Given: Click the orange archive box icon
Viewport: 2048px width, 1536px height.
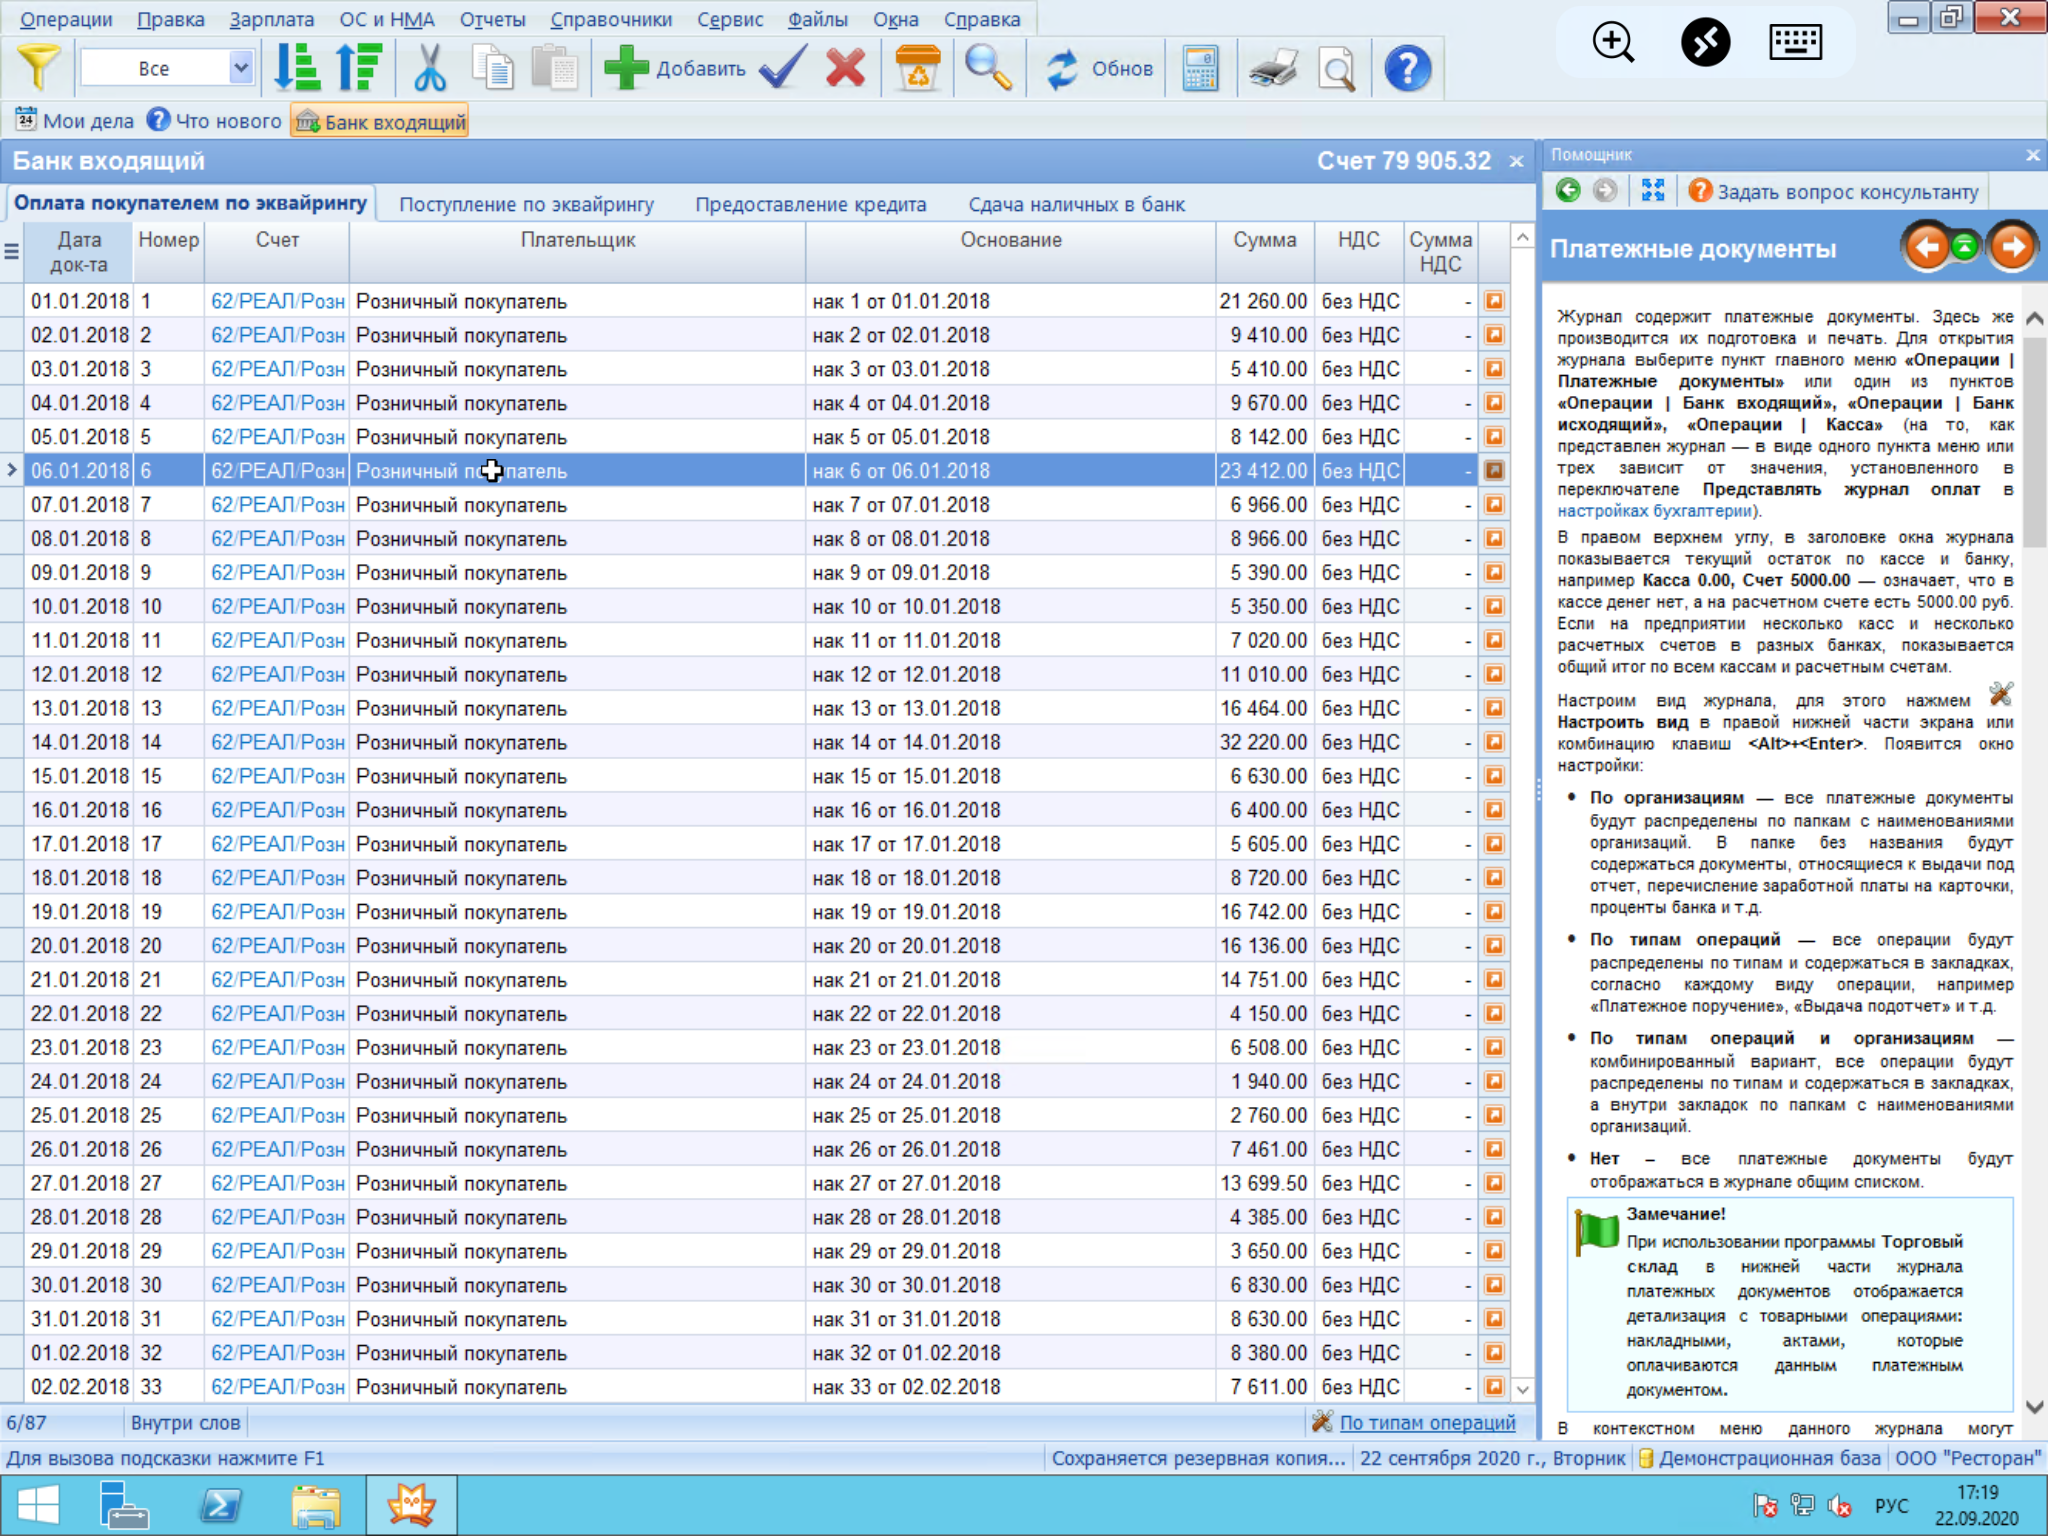Looking at the screenshot, I should click(x=916, y=68).
